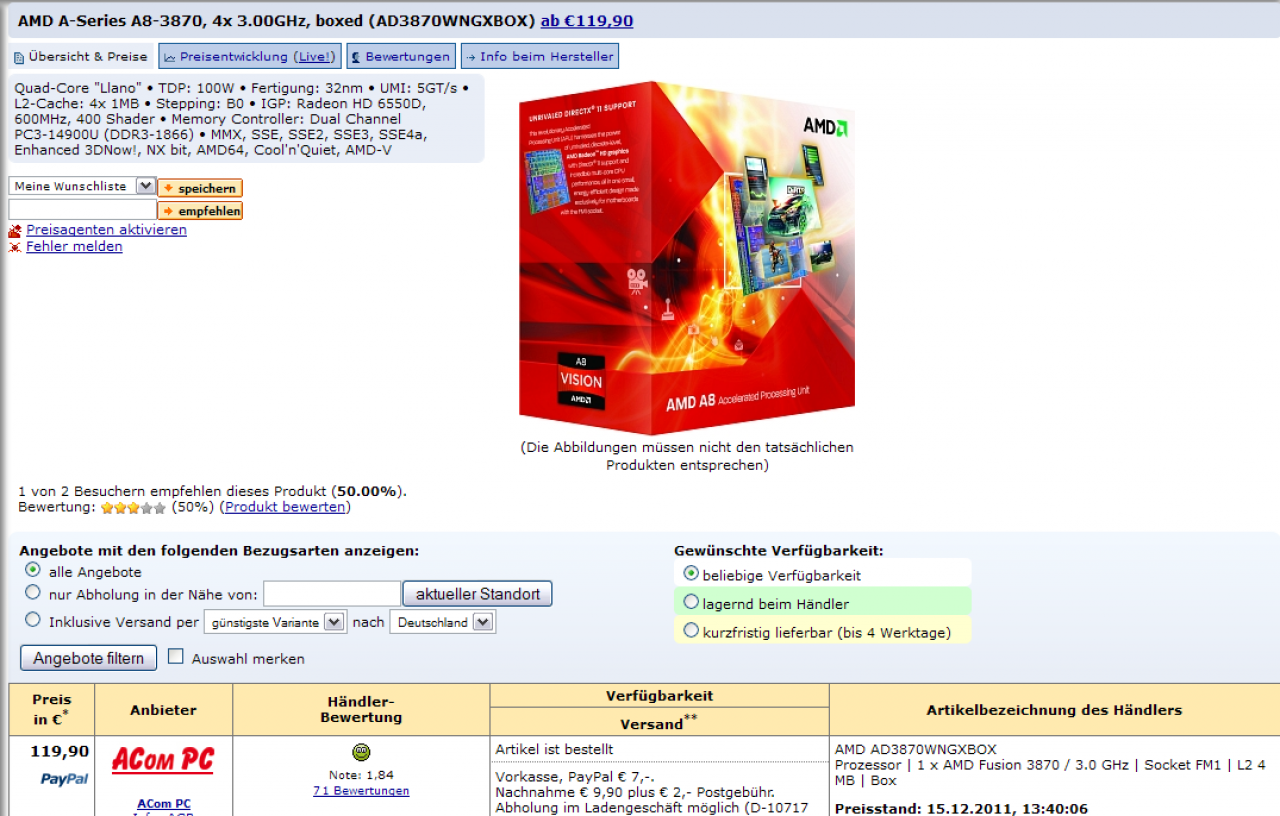The width and height of the screenshot is (1280, 816).
Task: Select 'beliebige Verfügbarkeit' radio
Action: [x=691, y=574]
